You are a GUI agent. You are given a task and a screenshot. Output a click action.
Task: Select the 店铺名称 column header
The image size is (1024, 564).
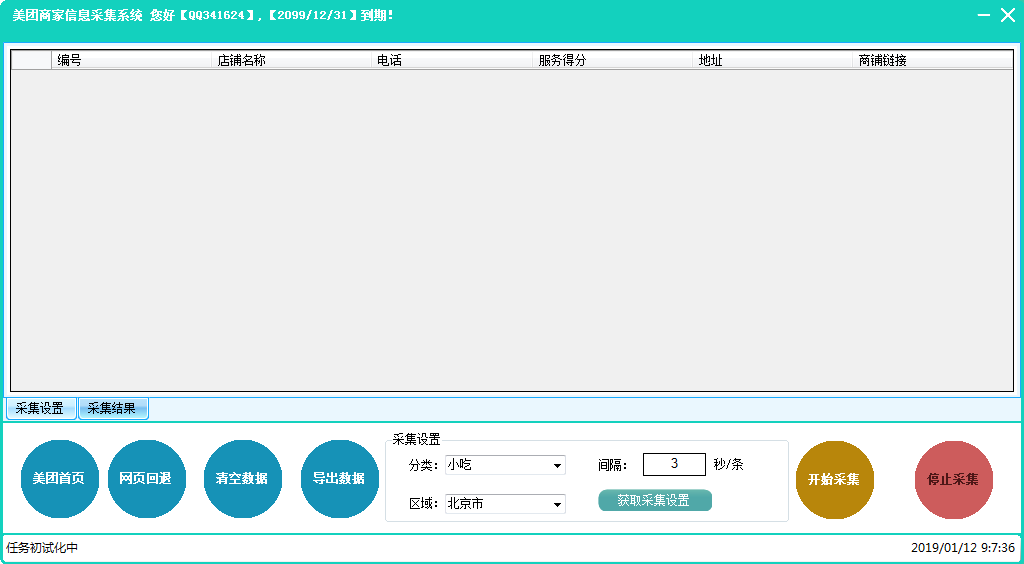click(292, 60)
